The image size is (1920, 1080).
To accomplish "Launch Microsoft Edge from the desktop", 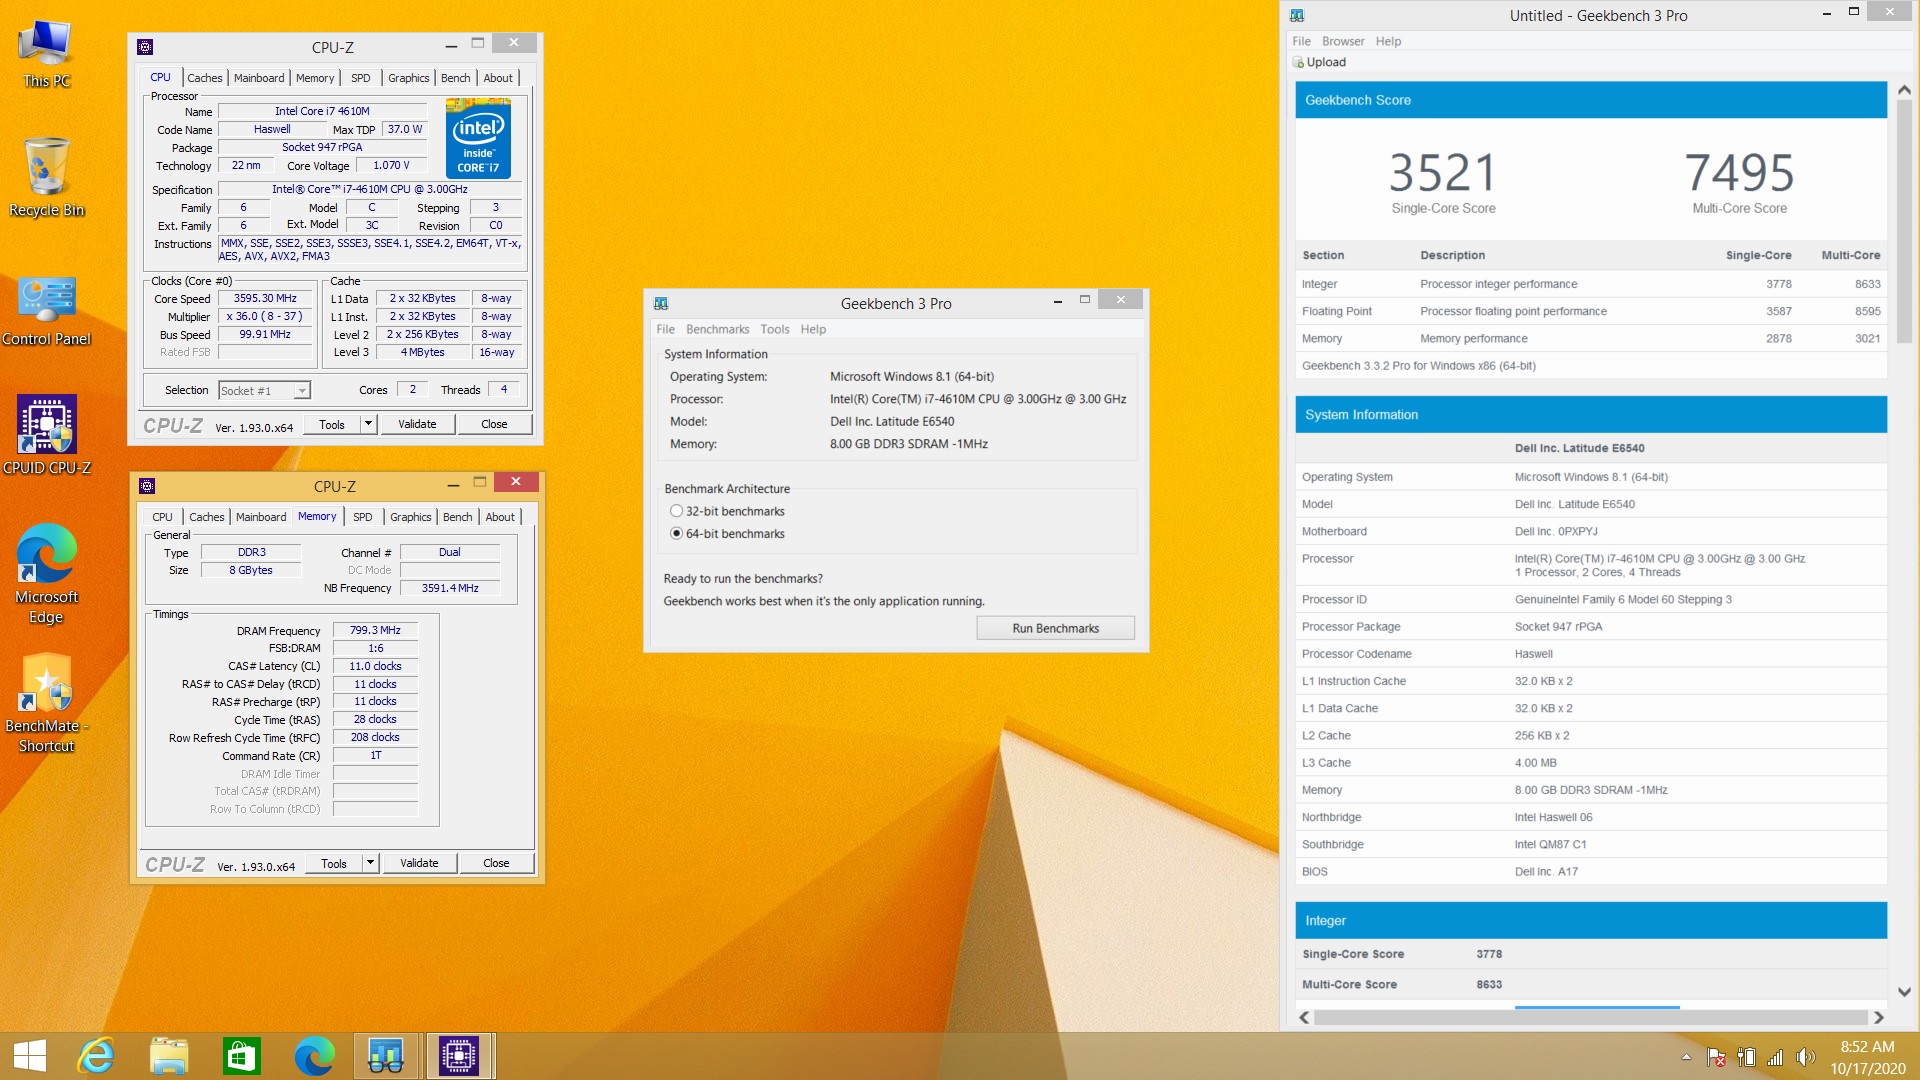I will [46, 573].
